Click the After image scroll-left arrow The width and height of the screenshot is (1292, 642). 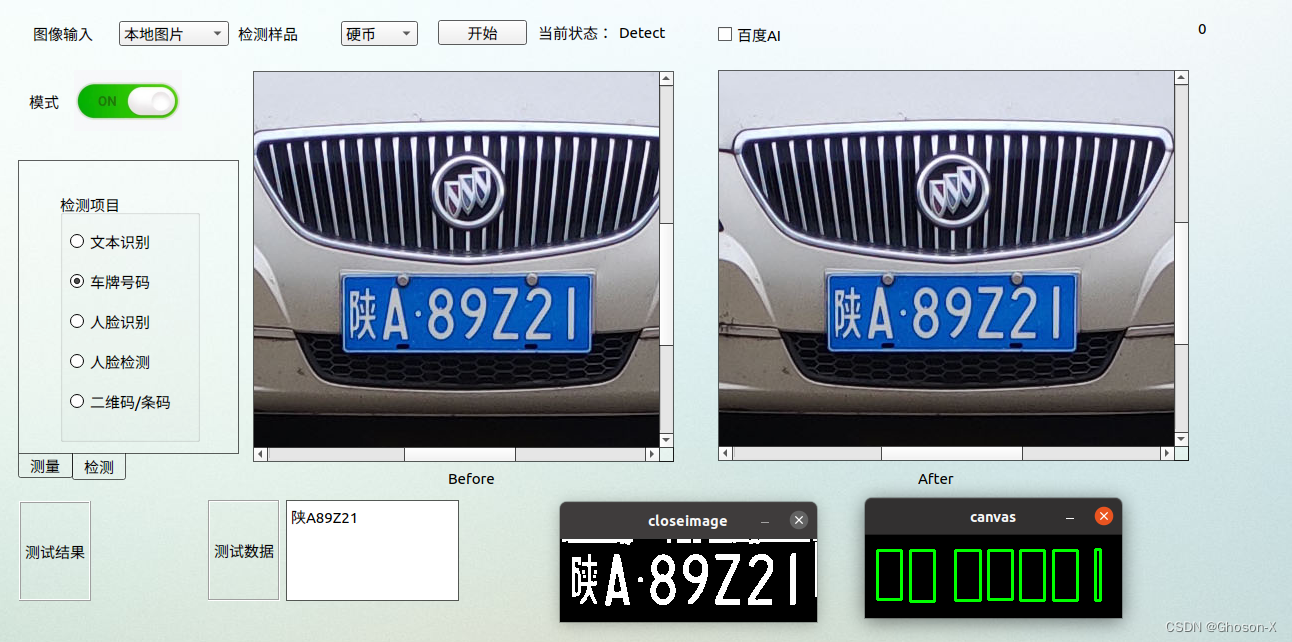coord(726,453)
